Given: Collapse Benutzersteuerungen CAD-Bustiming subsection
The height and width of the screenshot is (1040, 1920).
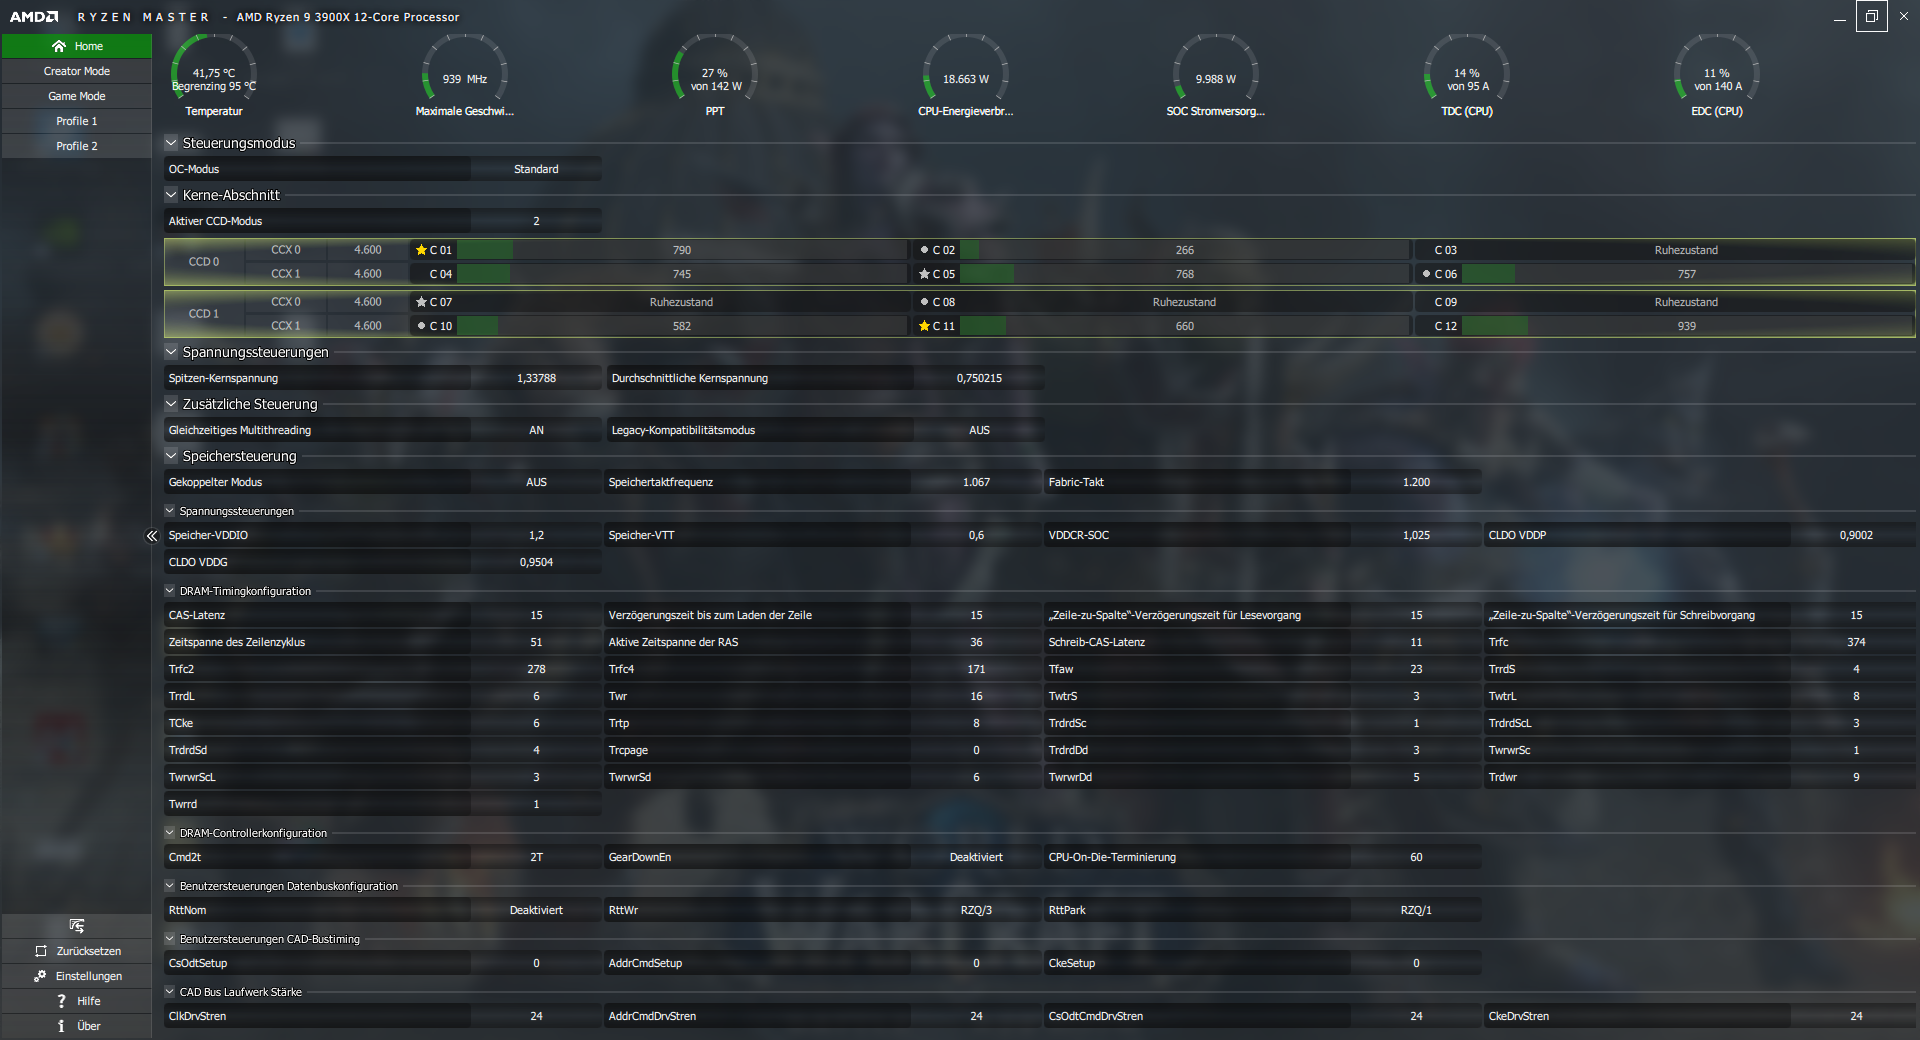Looking at the screenshot, I should [x=170, y=939].
